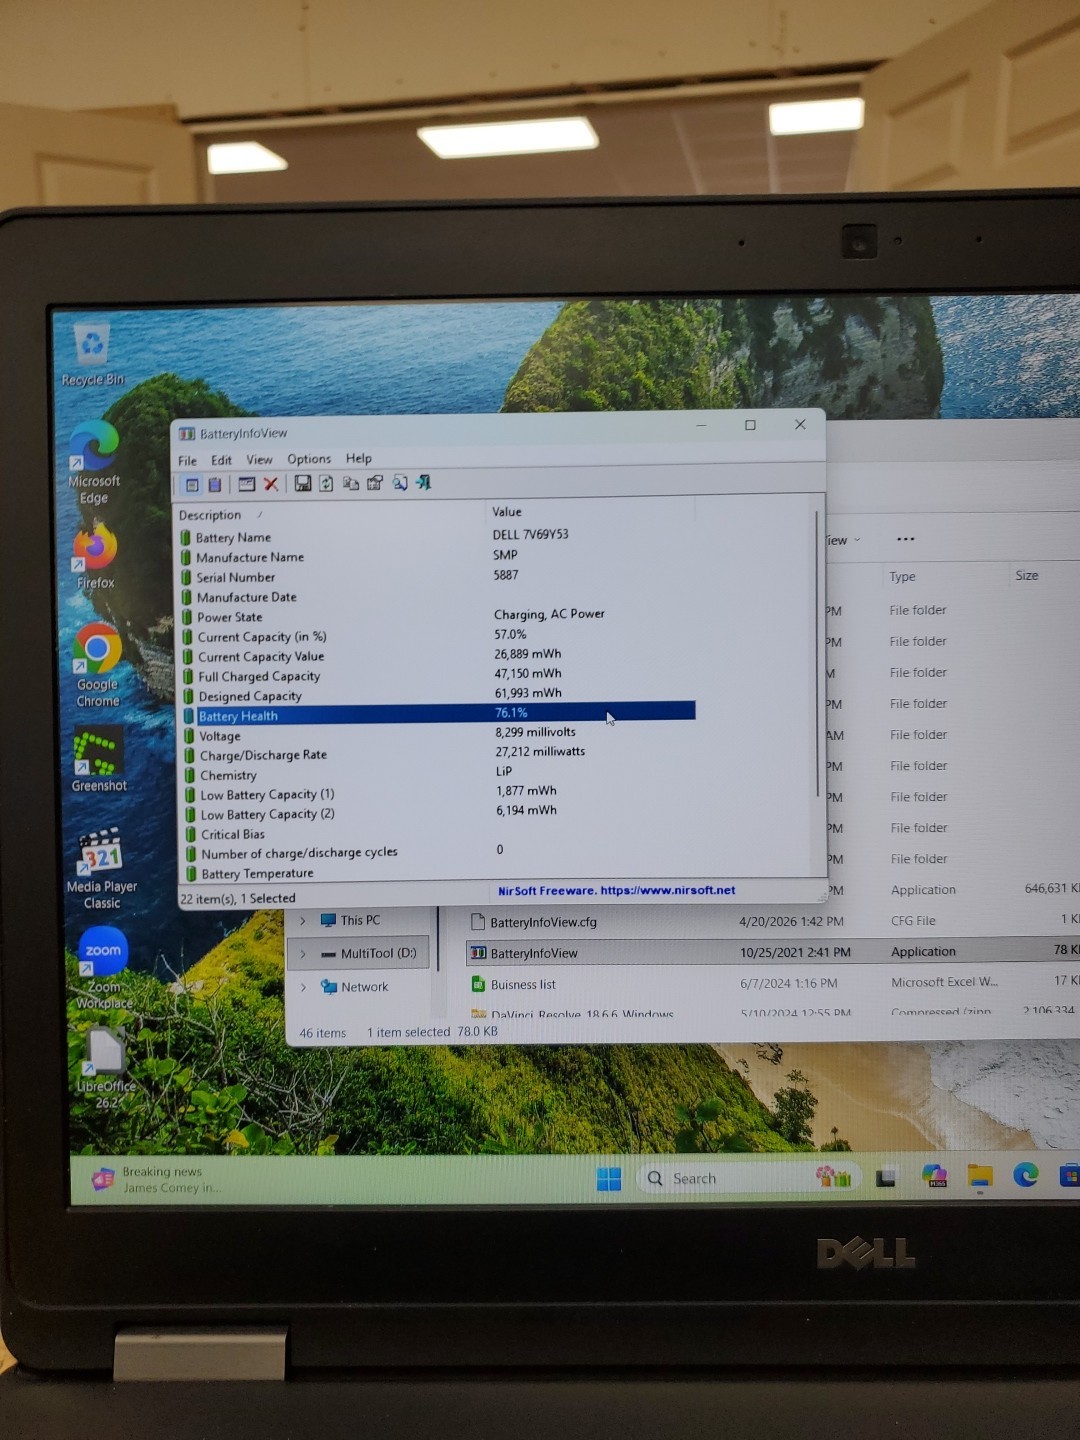
Task: Select the Designed Capacity row
Action: click(437, 695)
